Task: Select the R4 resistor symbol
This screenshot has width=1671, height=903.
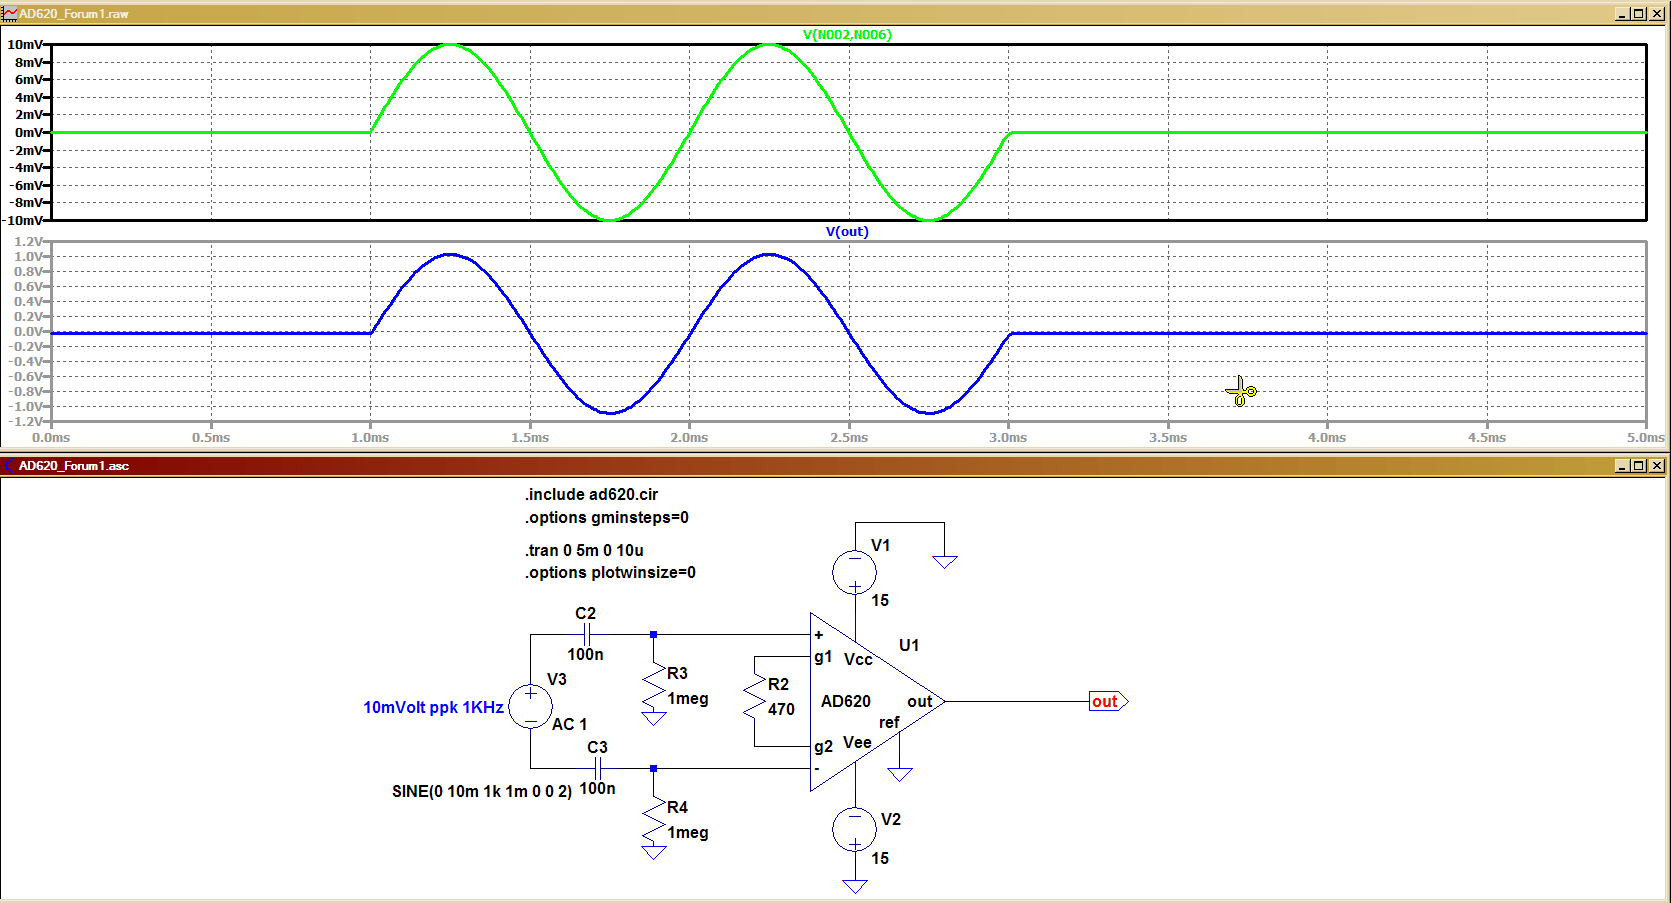Action: pyautogui.click(x=654, y=820)
